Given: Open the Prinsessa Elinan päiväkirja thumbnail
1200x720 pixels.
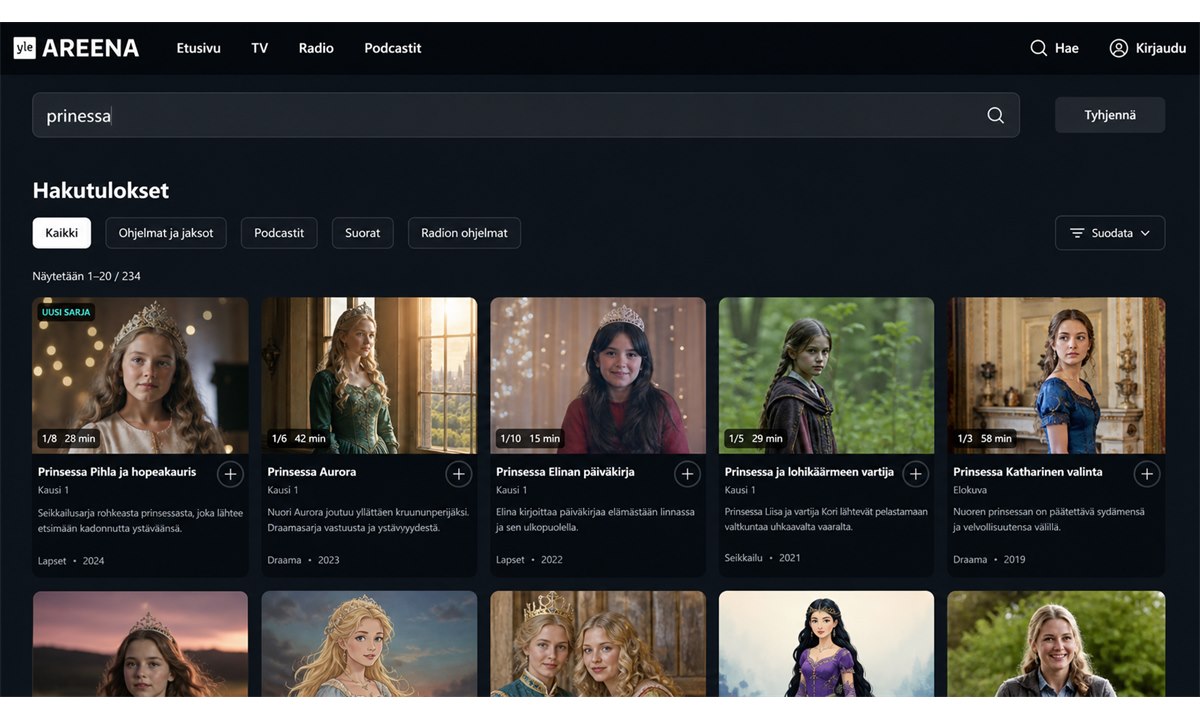Looking at the screenshot, I should [598, 375].
